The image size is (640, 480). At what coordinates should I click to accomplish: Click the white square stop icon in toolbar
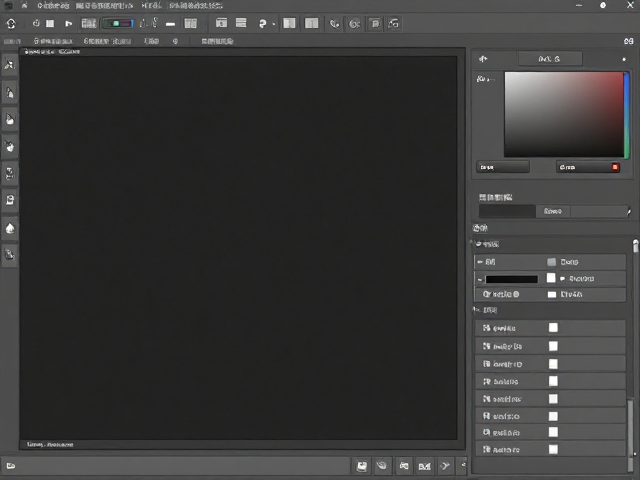(x=50, y=24)
